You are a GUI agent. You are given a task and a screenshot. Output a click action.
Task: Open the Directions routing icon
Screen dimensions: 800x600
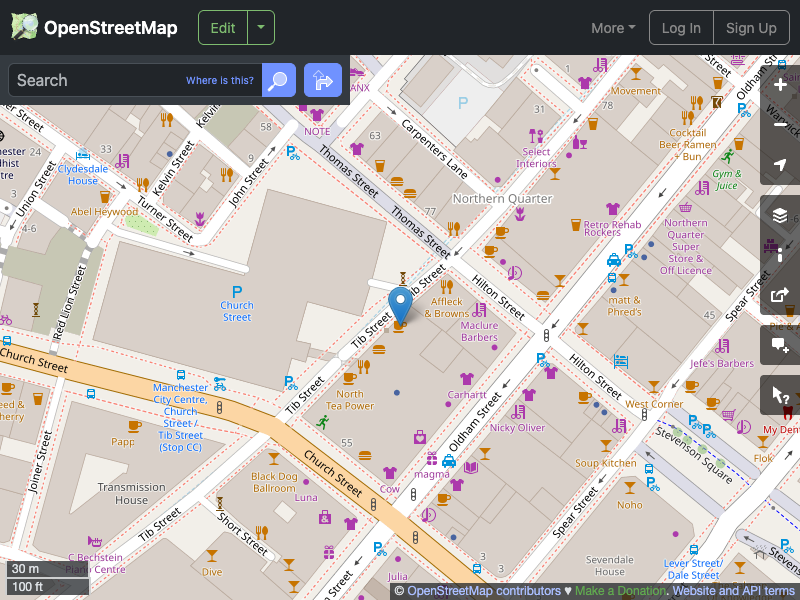click(x=322, y=80)
